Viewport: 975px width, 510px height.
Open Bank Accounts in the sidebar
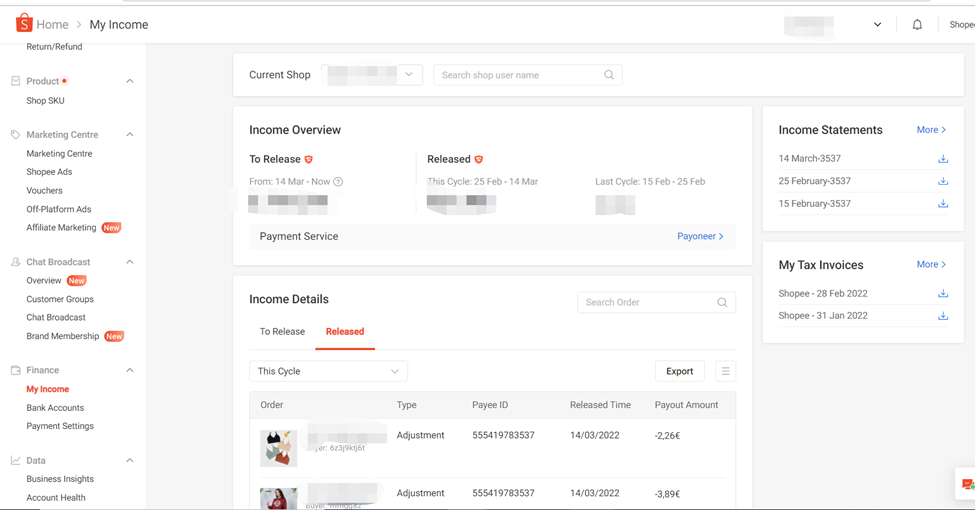tap(55, 408)
